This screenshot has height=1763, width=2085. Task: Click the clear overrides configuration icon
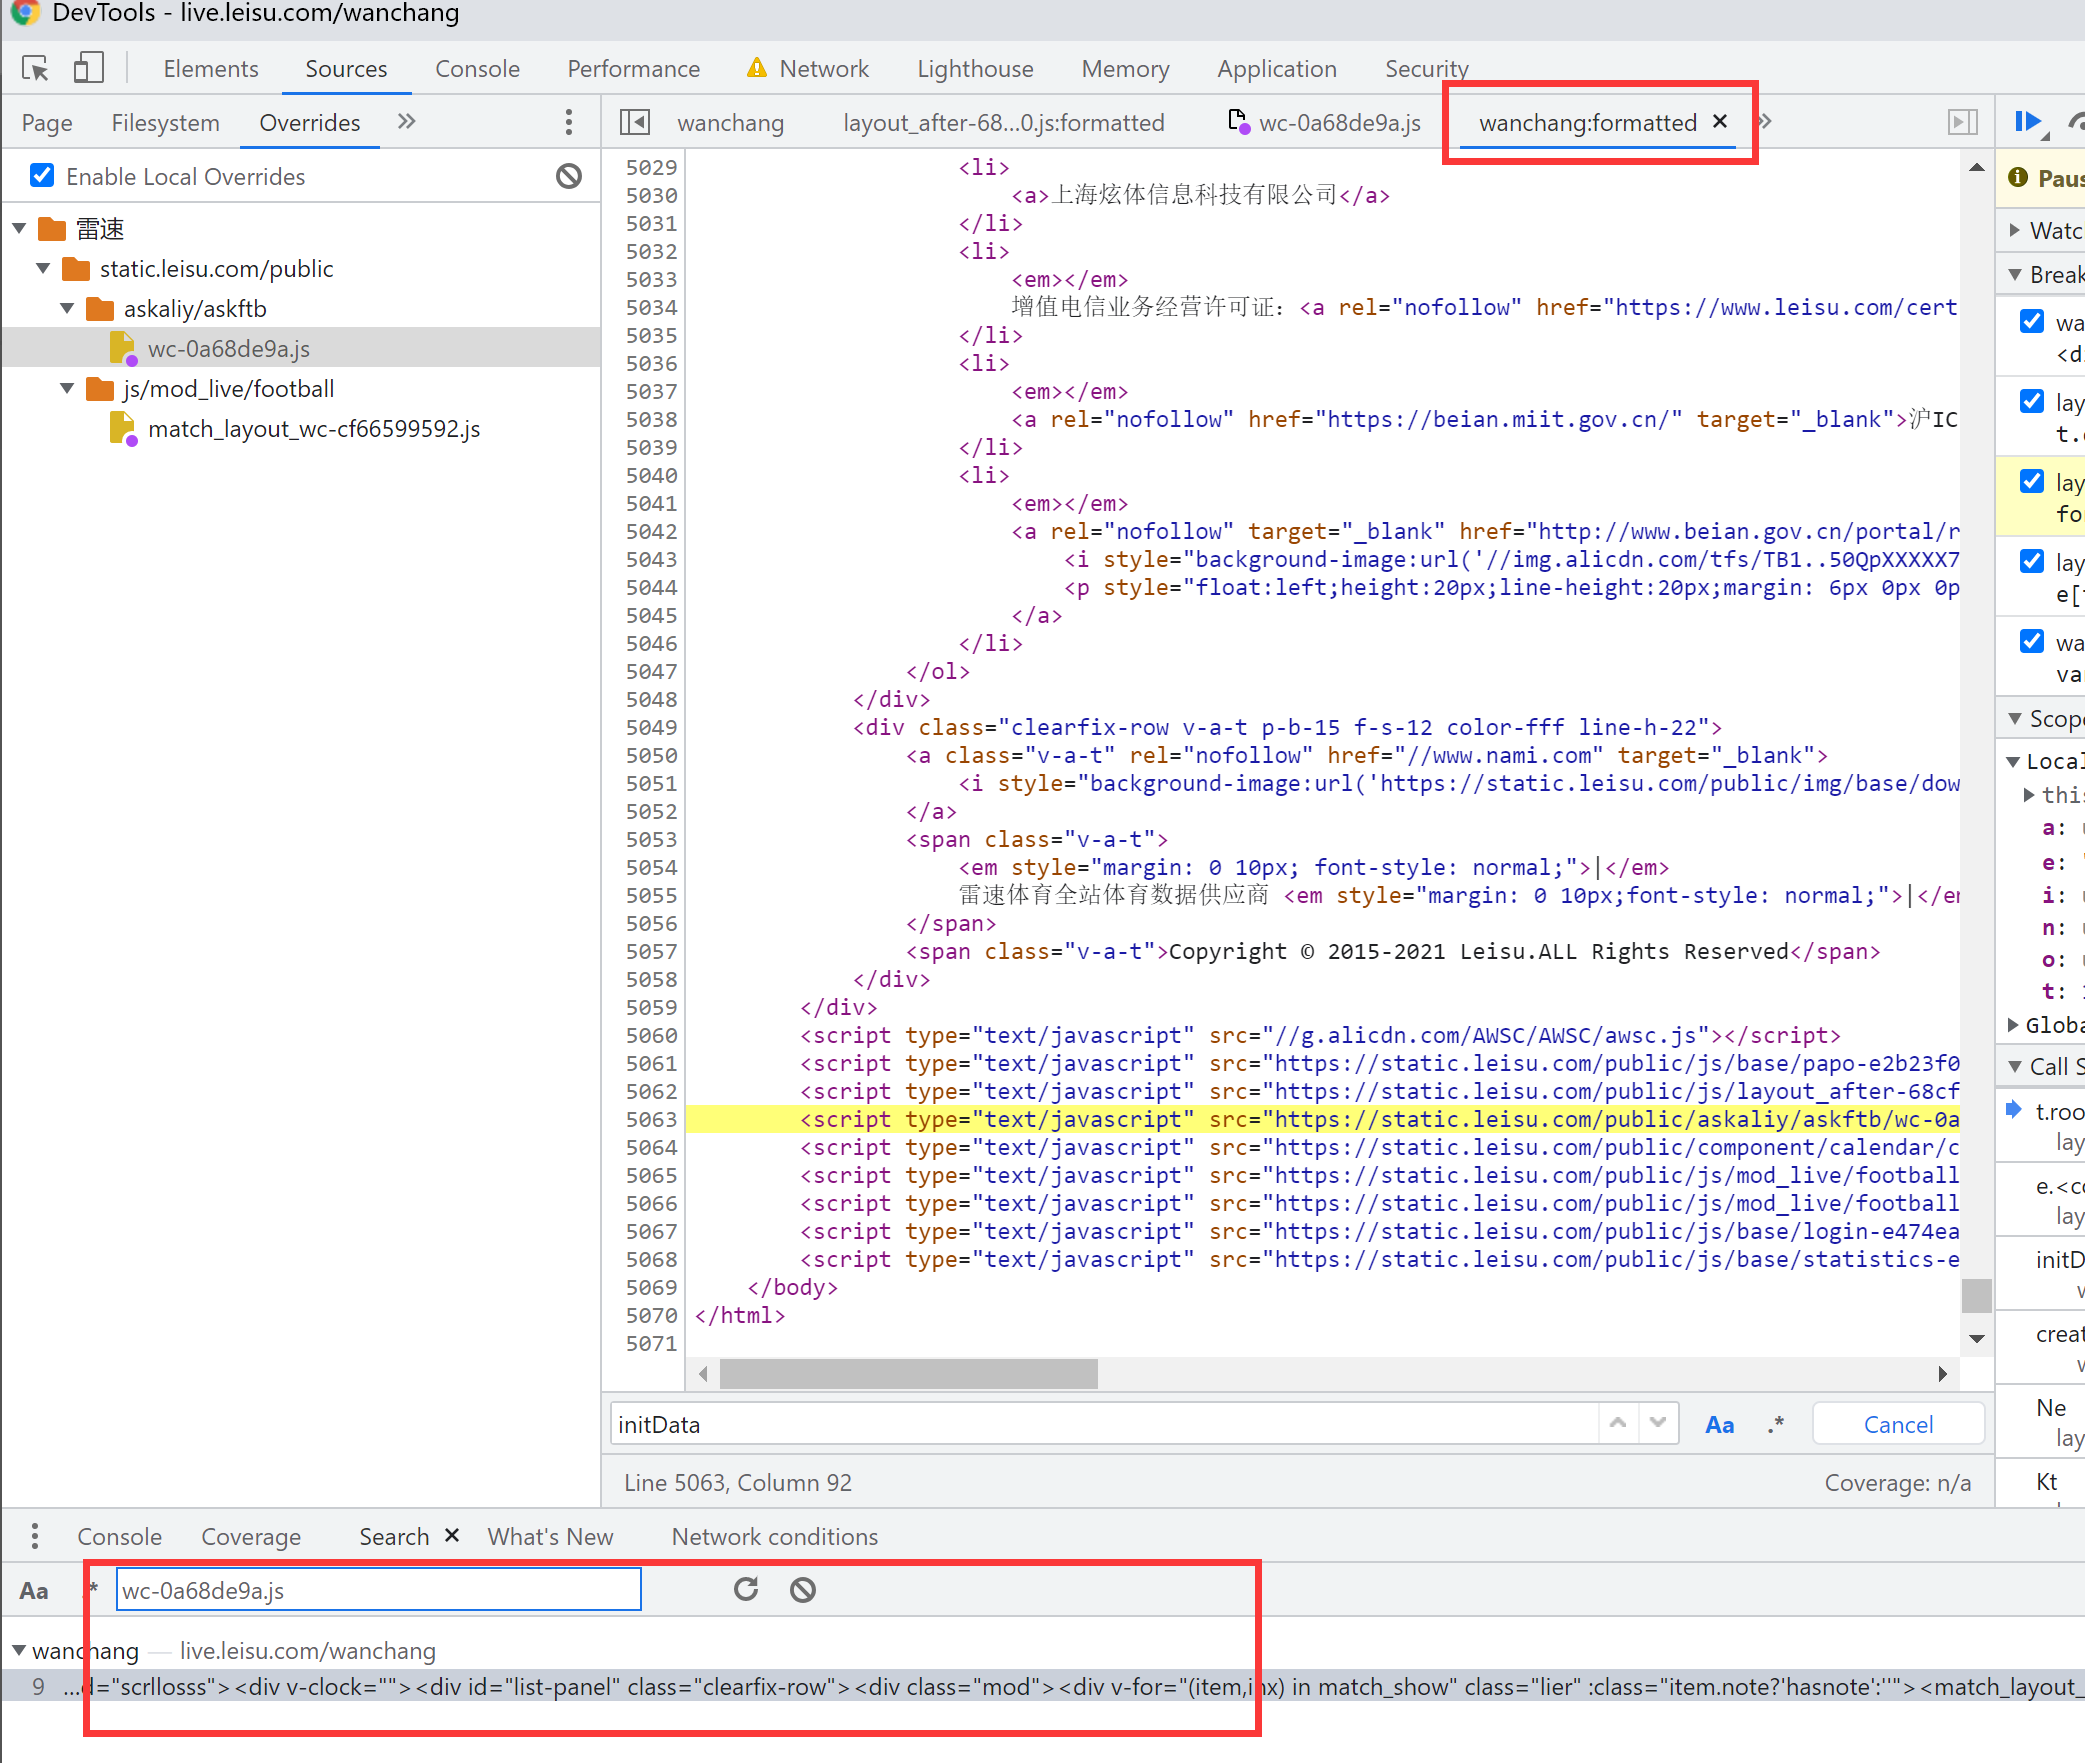click(x=569, y=176)
